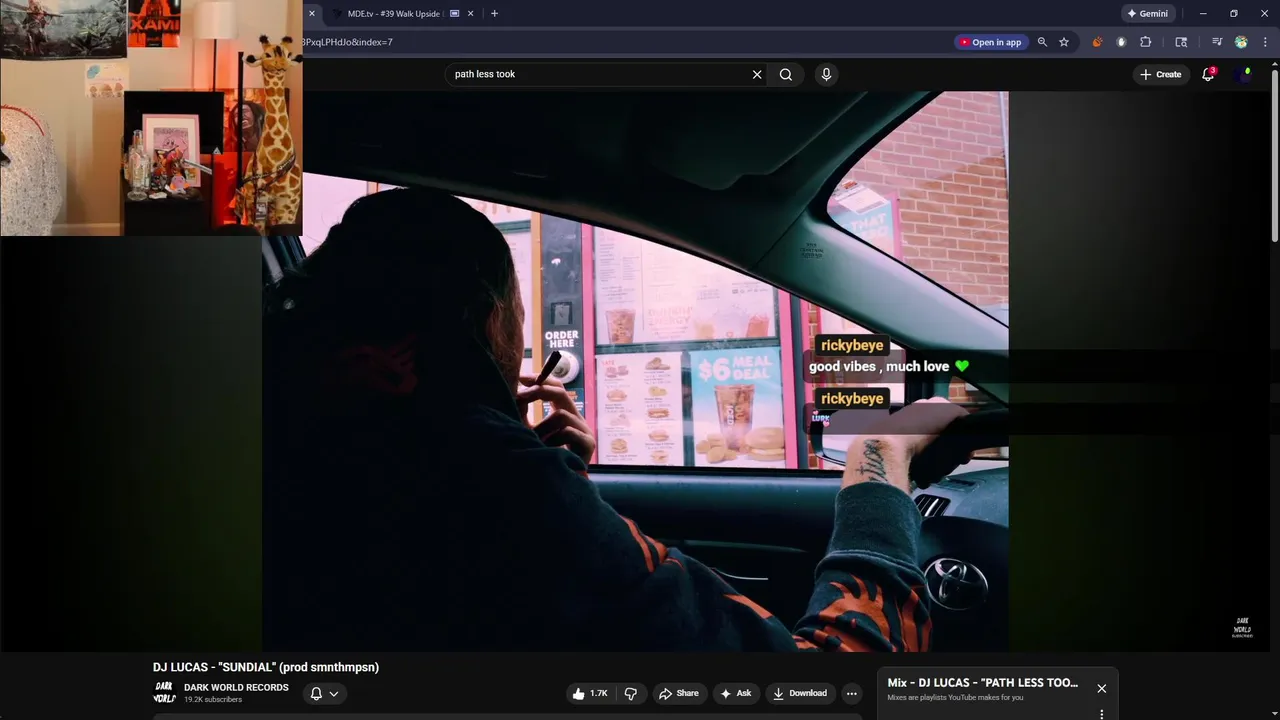This screenshot has height=720, width=1280.
Task: Click the YouTube search magnifier button
Action: pos(786,74)
